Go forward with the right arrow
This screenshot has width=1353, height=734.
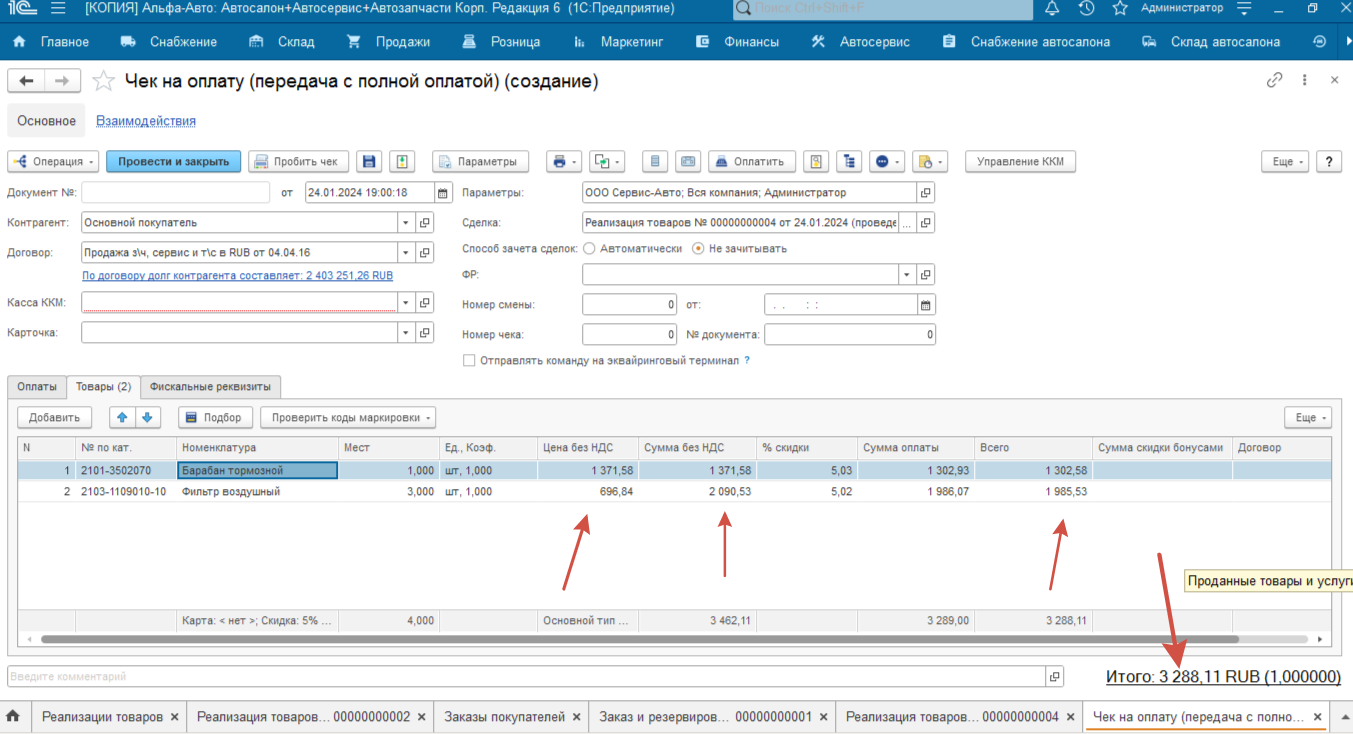pos(62,81)
